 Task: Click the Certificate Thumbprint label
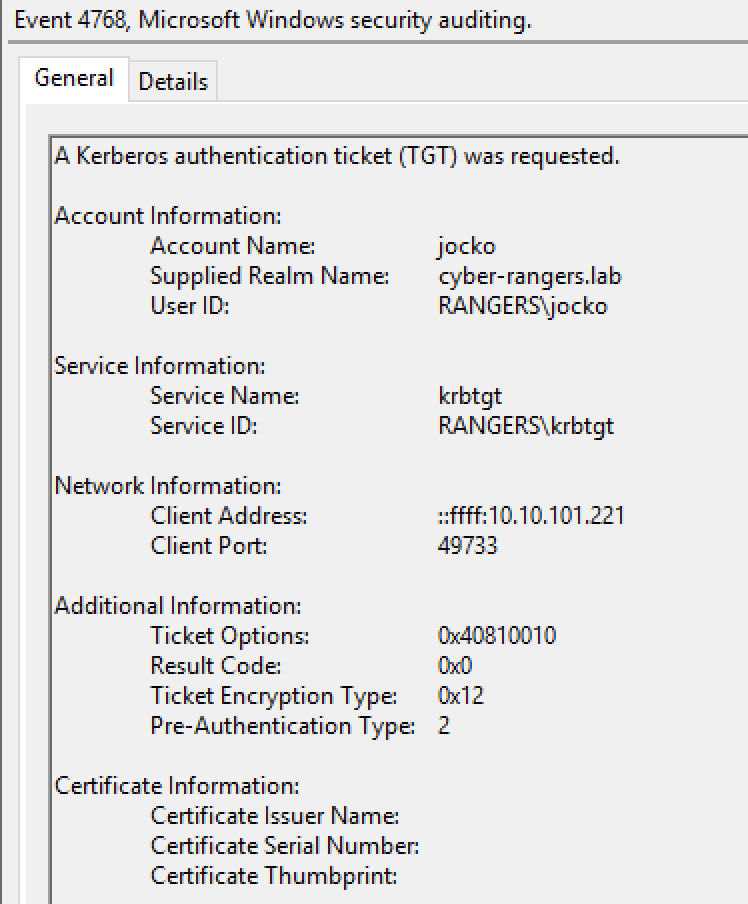click(x=274, y=876)
